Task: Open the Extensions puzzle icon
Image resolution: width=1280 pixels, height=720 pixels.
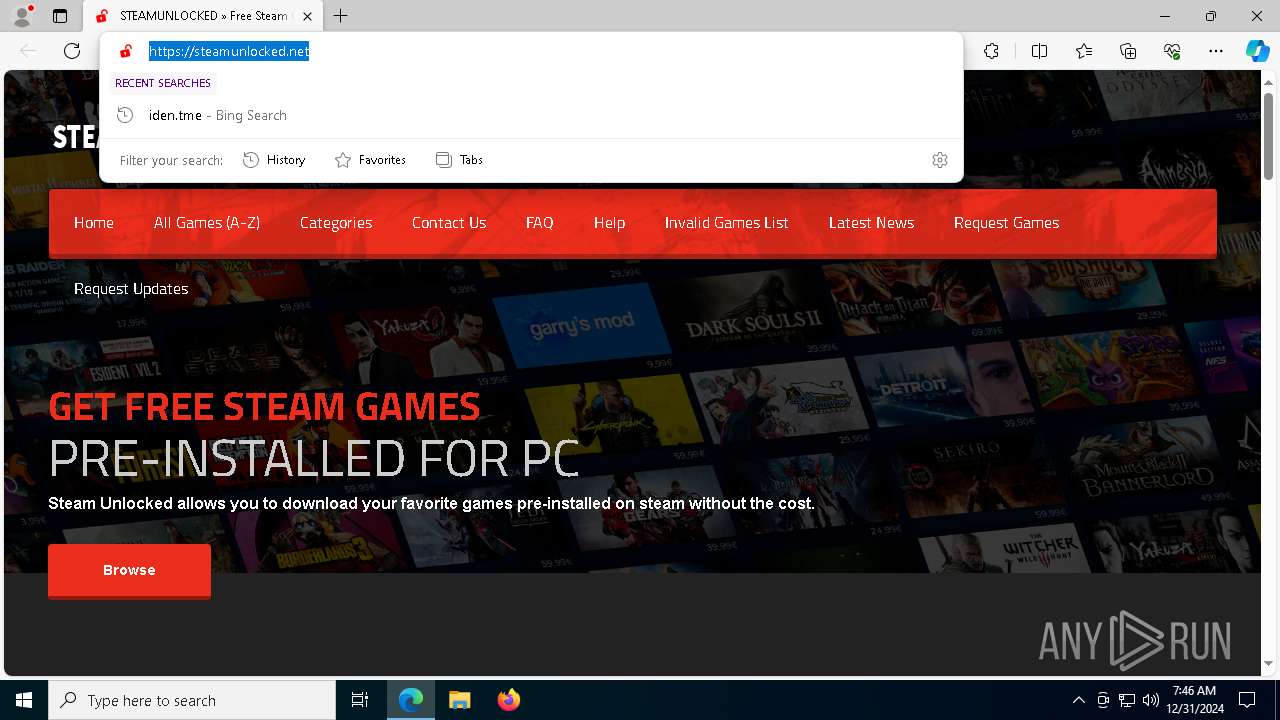Action: (x=991, y=51)
